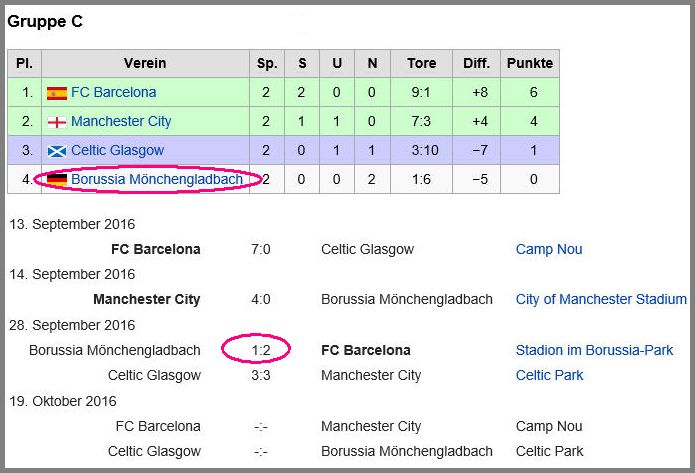Screen dimensions: 695x473
Task: Click the Verein column header
Action: tap(145, 63)
